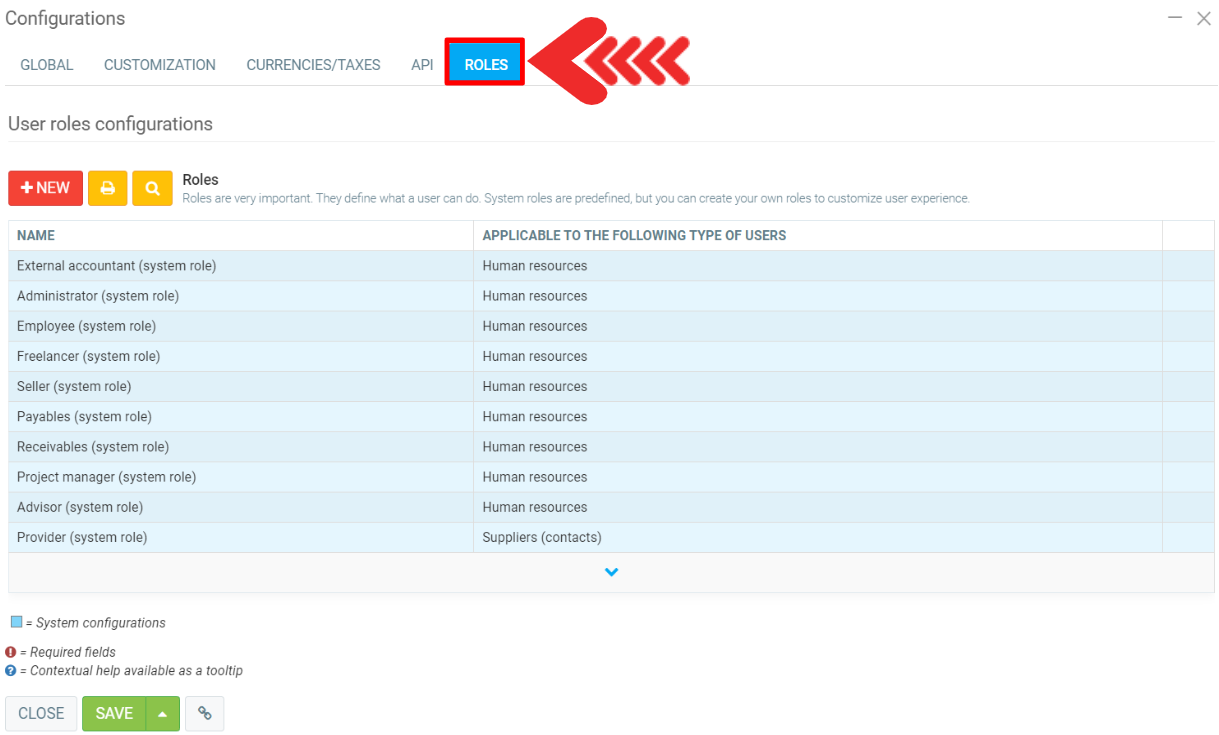Switch to the Global tab
The height and width of the screenshot is (735, 1219).
click(47, 65)
